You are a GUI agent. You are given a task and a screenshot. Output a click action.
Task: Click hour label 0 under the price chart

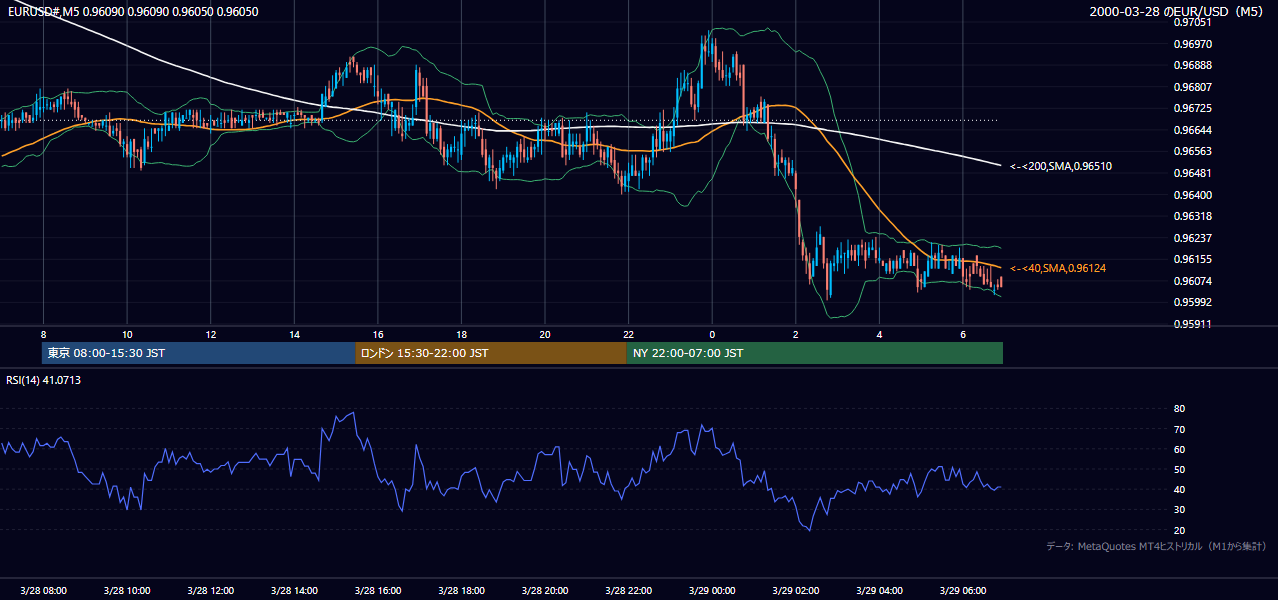point(712,334)
